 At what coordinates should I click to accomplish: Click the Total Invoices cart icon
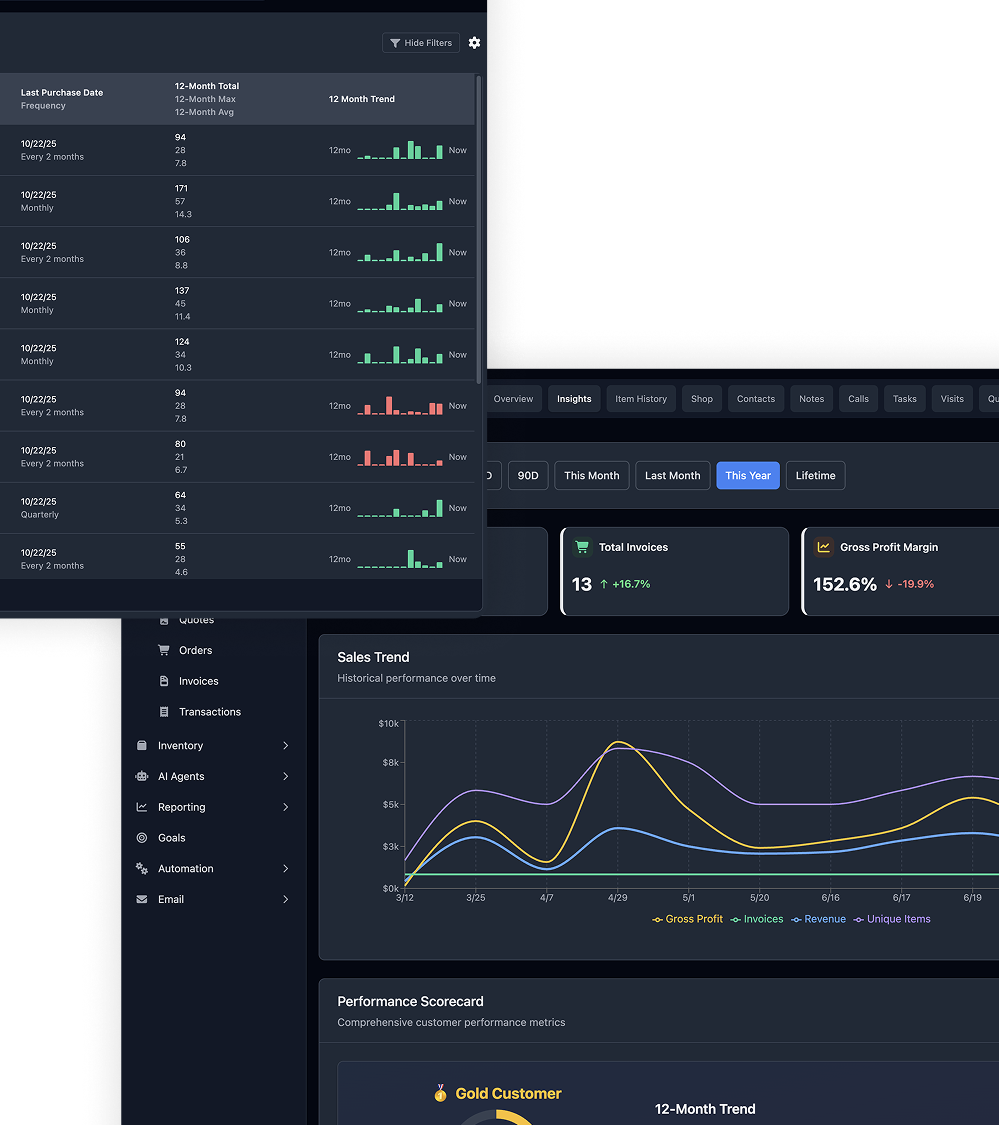[582, 547]
